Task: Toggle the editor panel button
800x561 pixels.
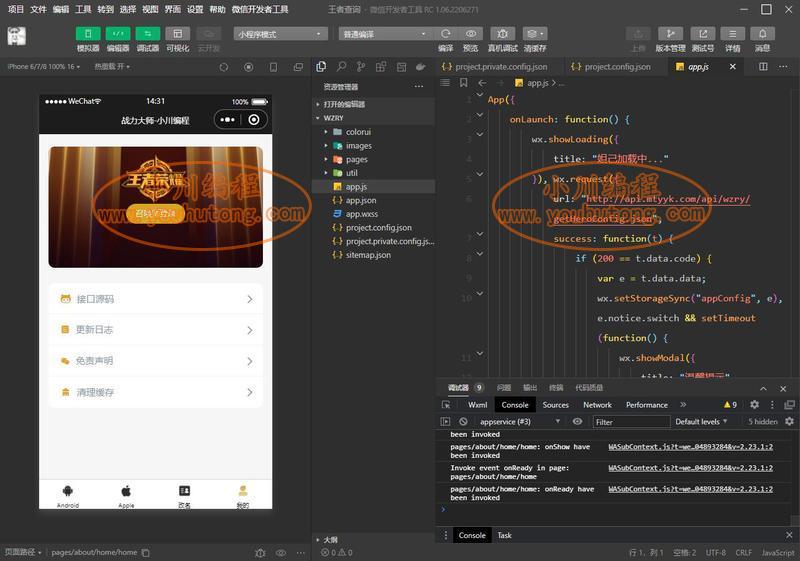Action: (118, 34)
